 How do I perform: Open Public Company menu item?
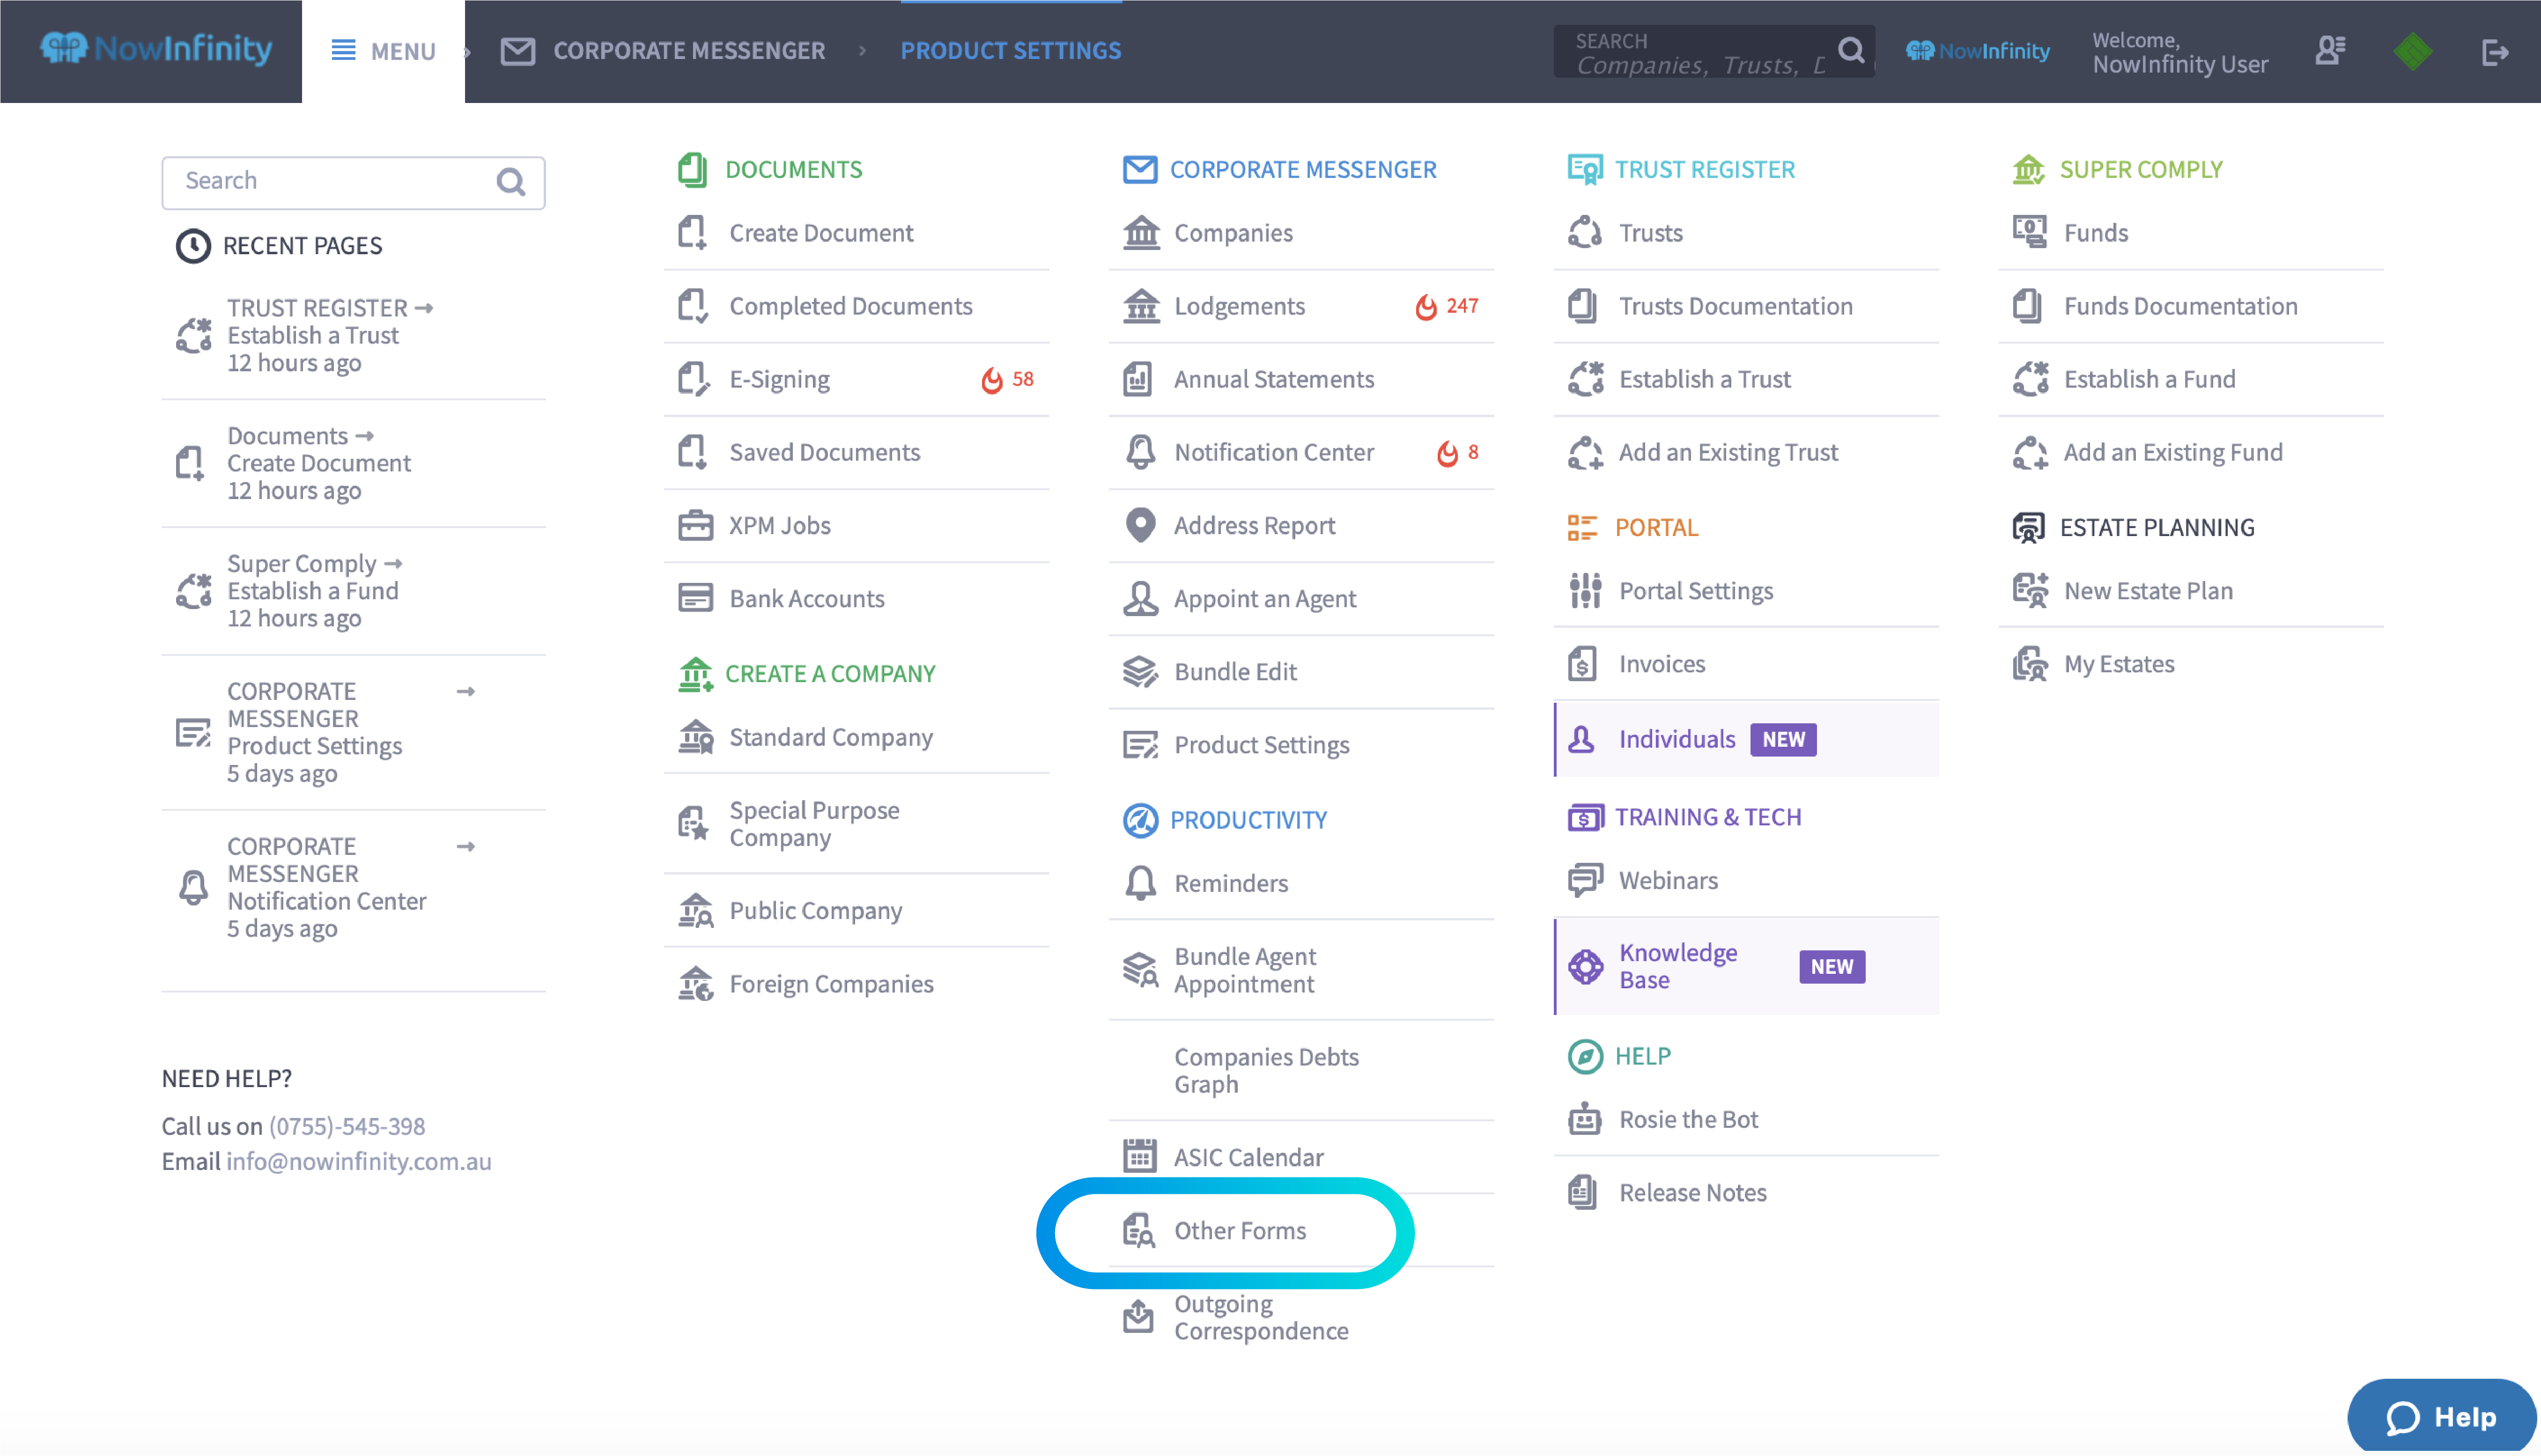[x=856, y=910]
